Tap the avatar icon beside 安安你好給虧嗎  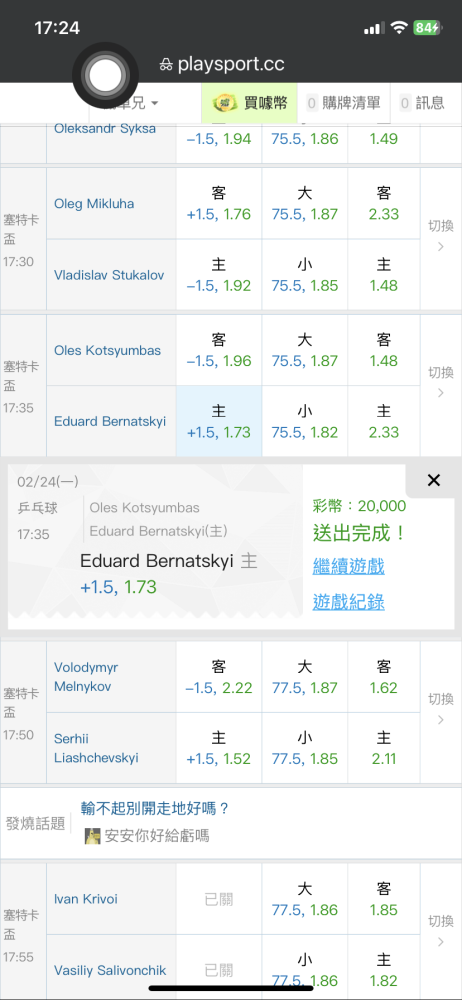tap(93, 835)
